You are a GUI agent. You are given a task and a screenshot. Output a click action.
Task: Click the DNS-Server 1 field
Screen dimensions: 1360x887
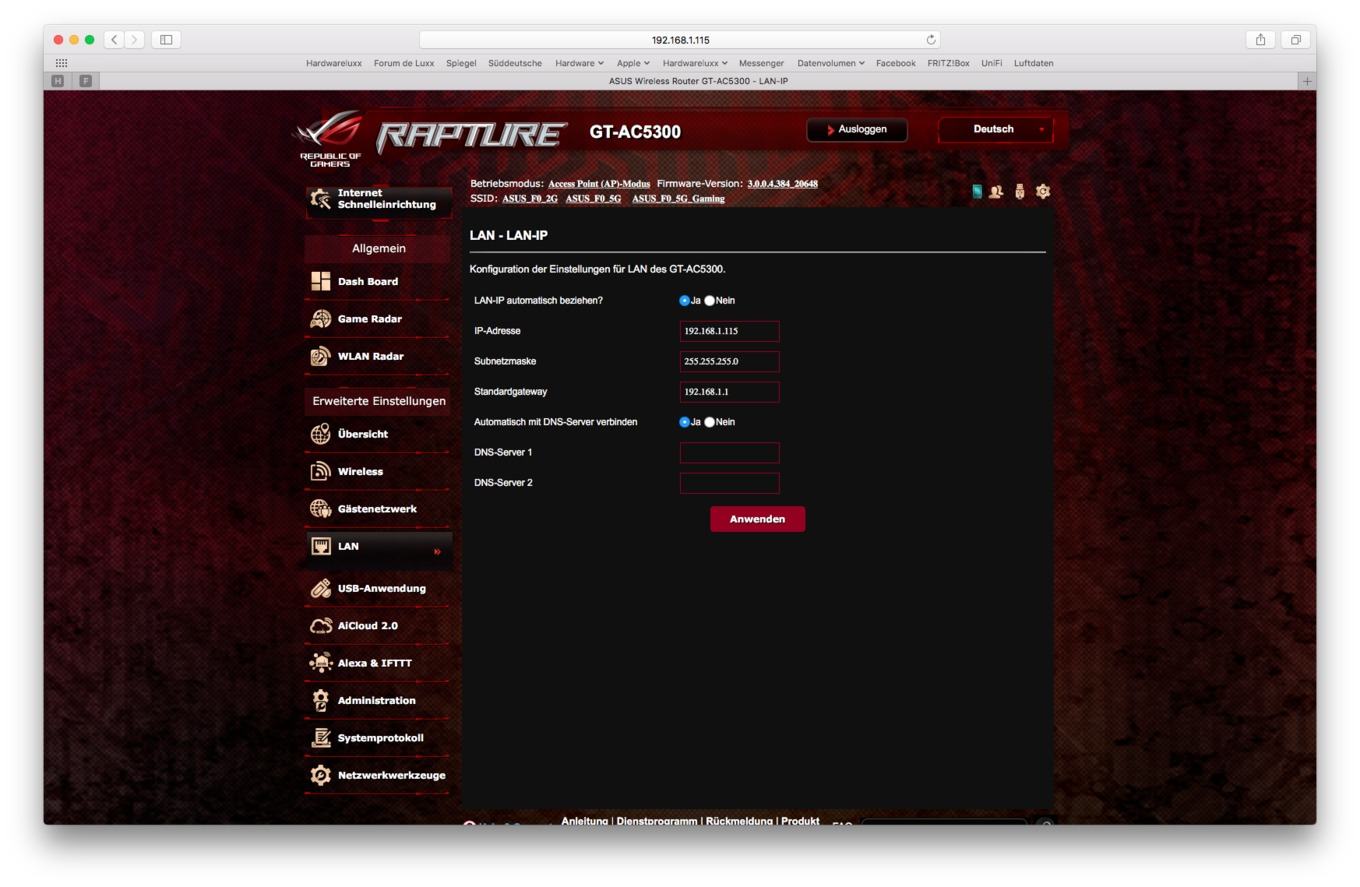click(x=729, y=453)
